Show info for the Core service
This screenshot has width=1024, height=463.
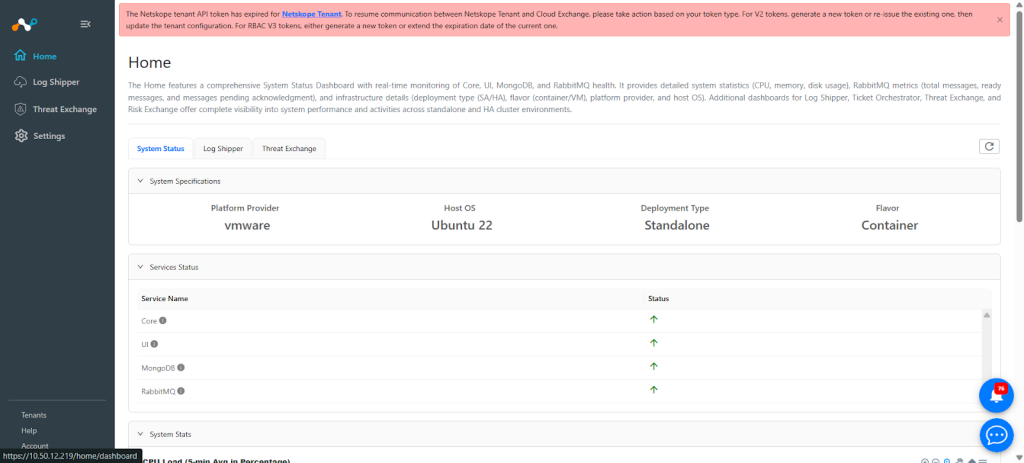point(163,321)
